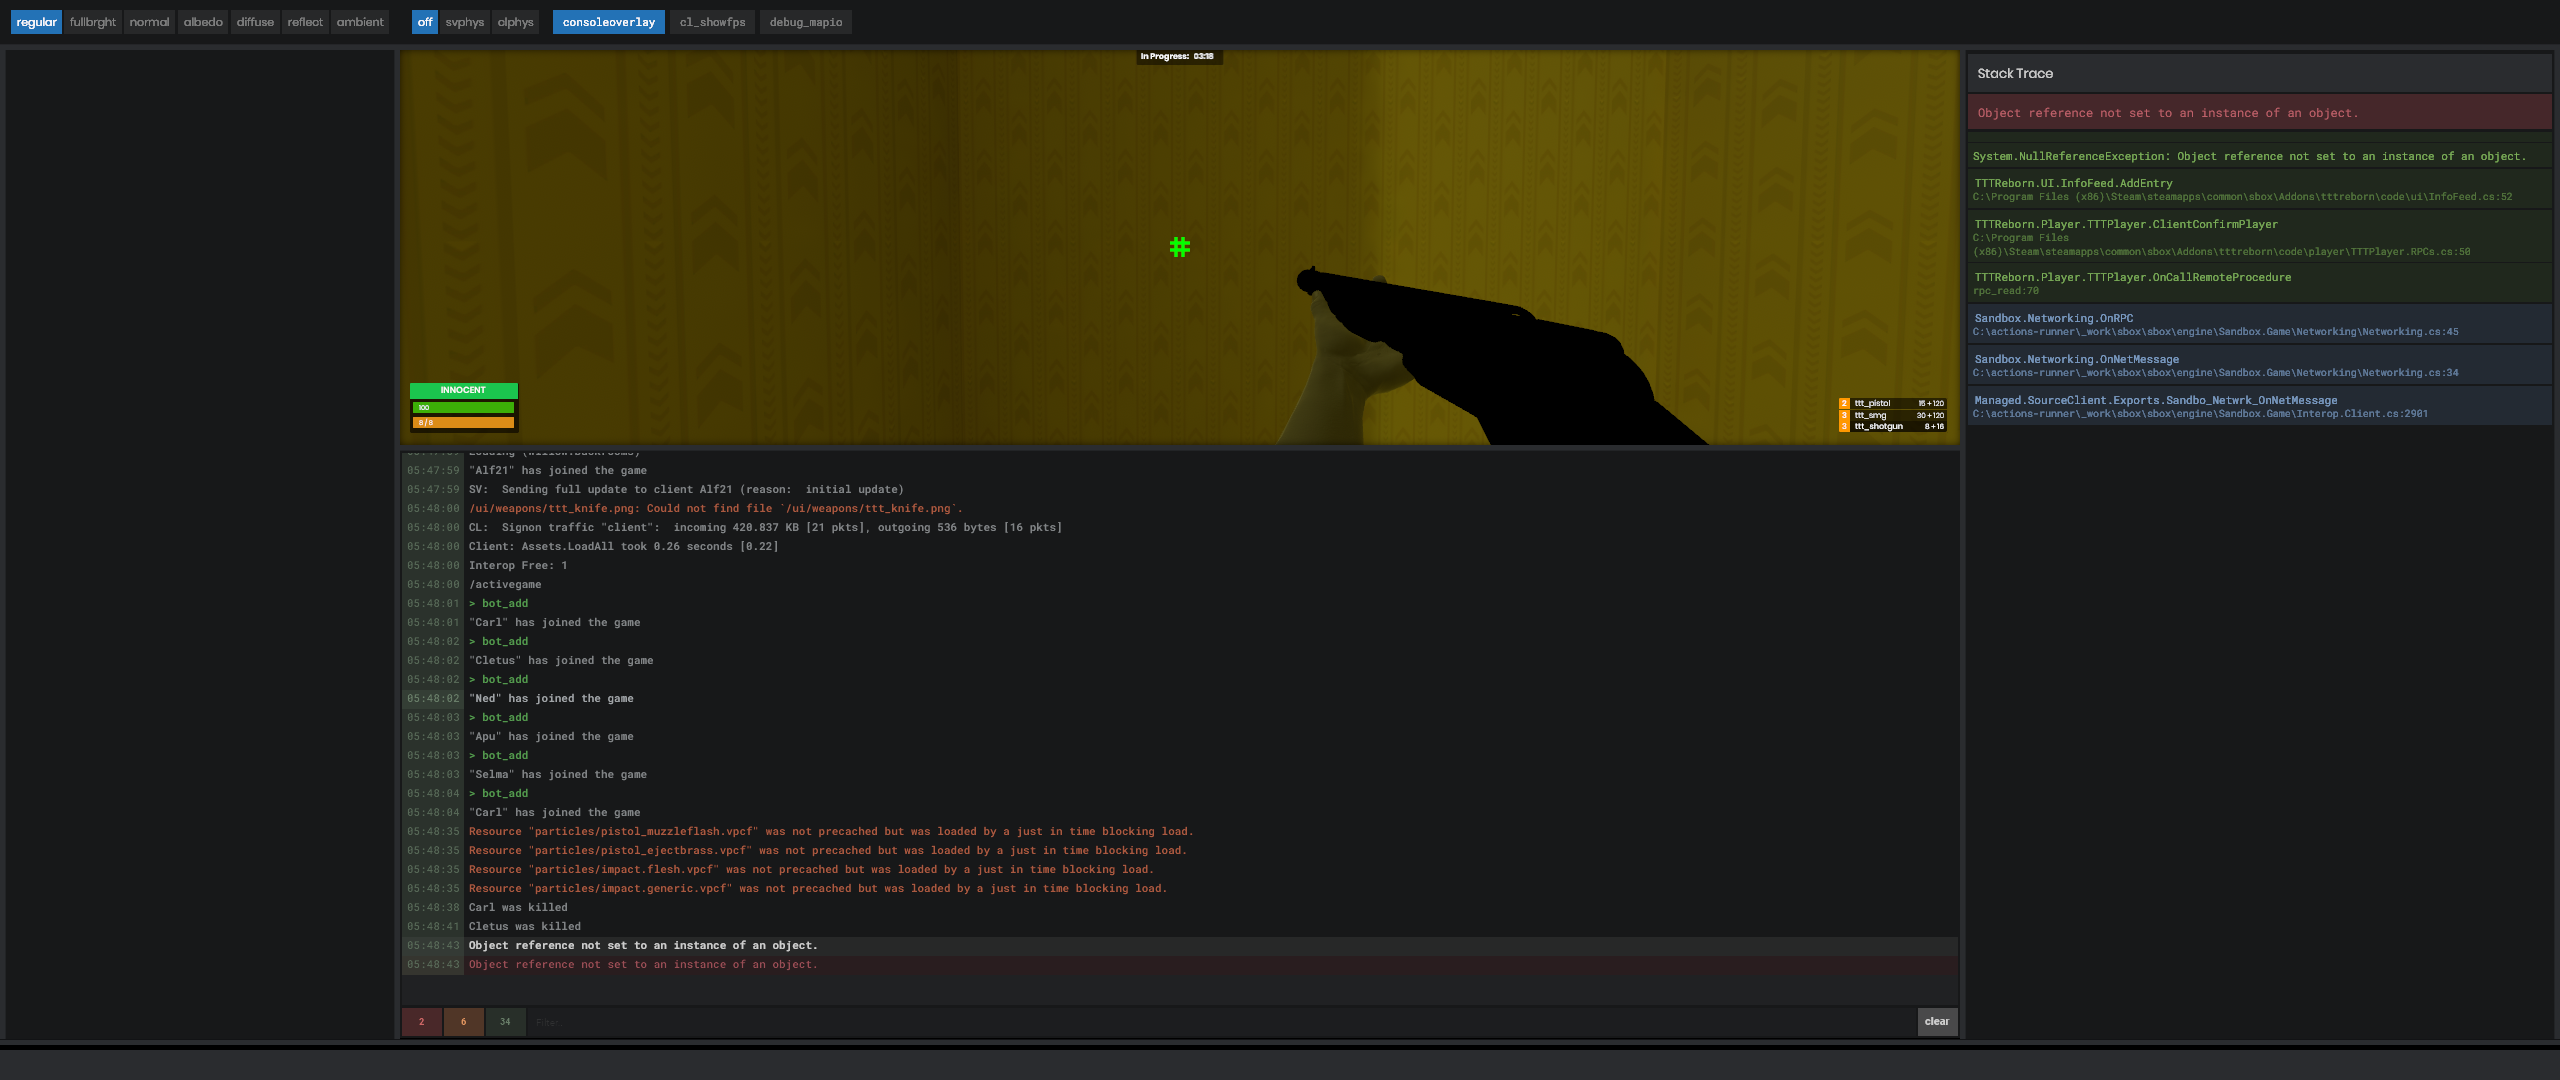This screenshot has height=1080, width=2560.
Task: Switch to the reflect visualization
Action: click(x=305, y=21)
